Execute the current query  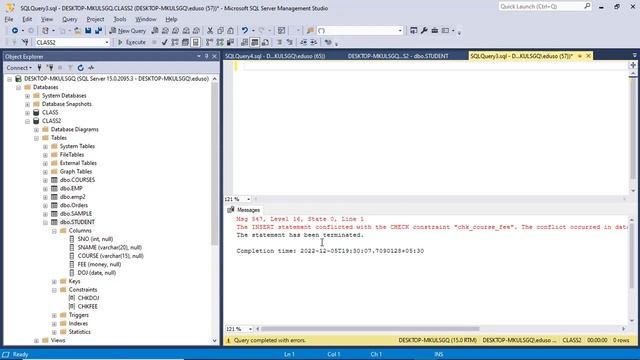click(x=131, y=42)
